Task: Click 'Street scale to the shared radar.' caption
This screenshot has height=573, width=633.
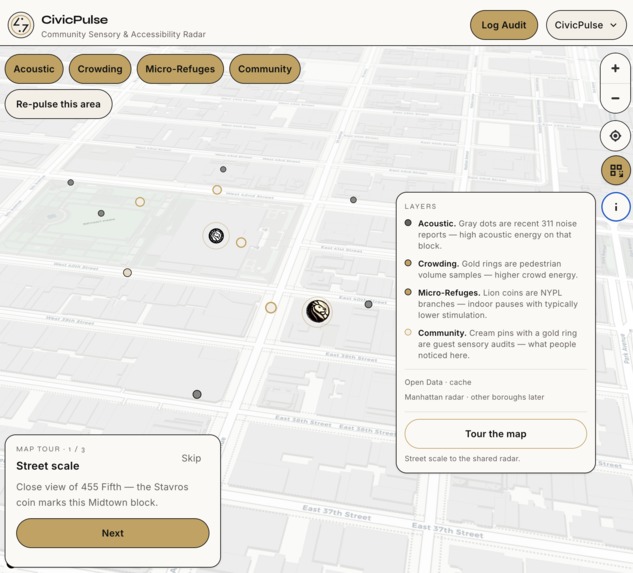Action: point(462,458)
